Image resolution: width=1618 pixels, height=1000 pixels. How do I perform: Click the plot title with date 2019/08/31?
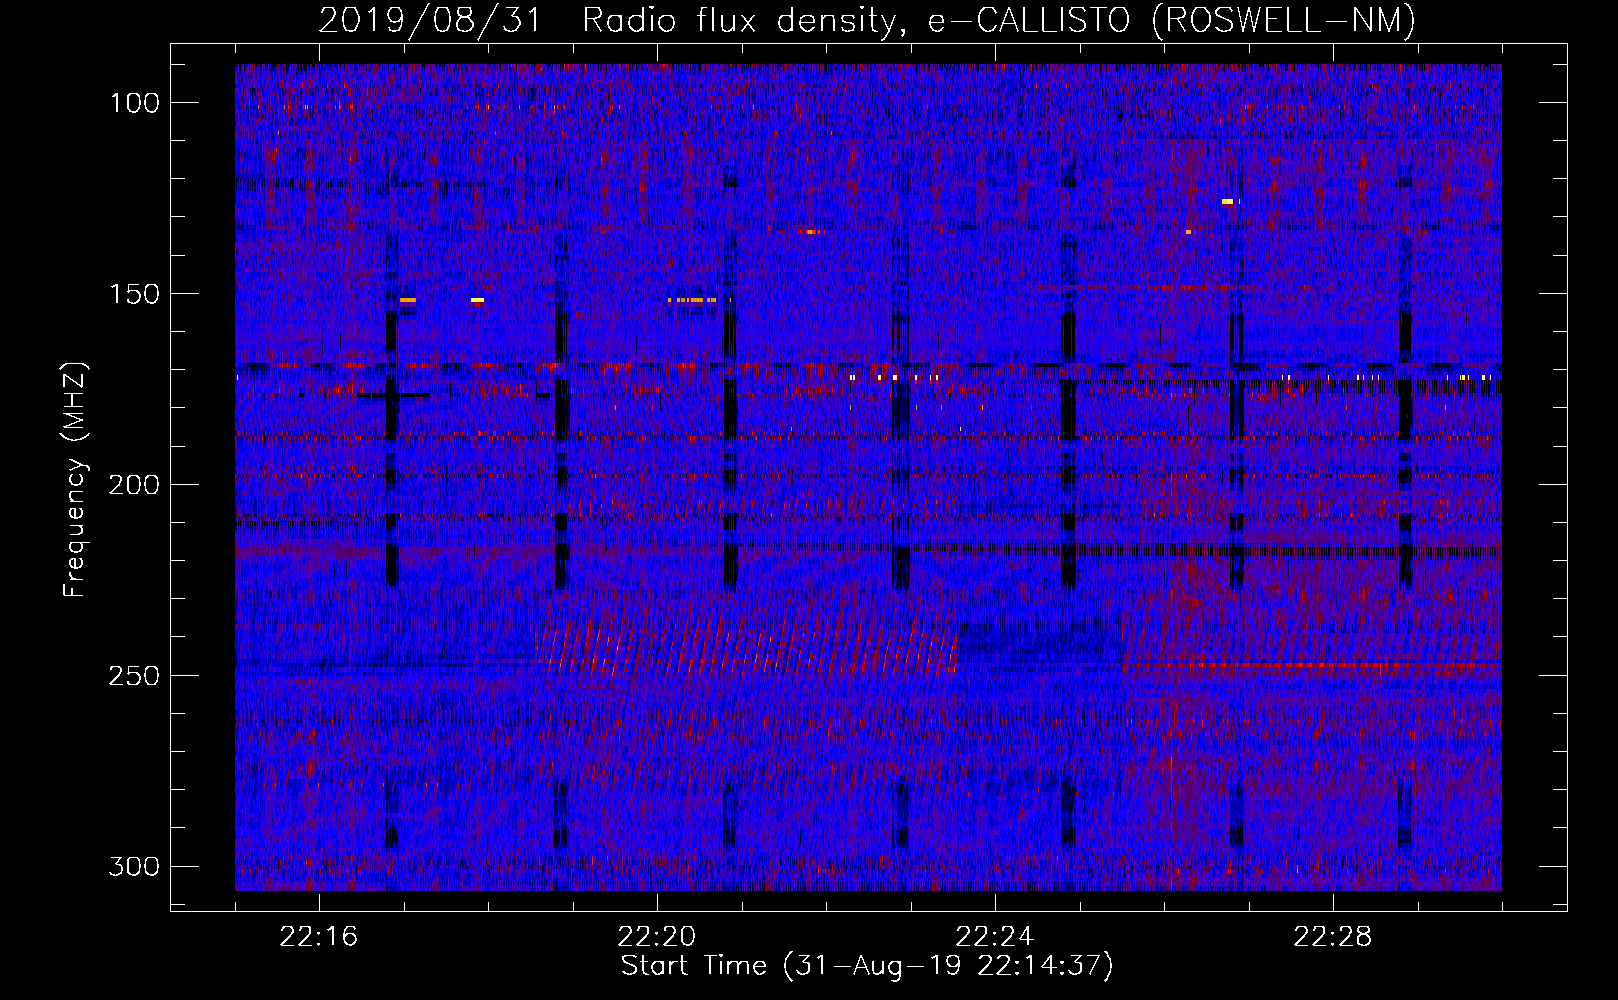[867, 20]
